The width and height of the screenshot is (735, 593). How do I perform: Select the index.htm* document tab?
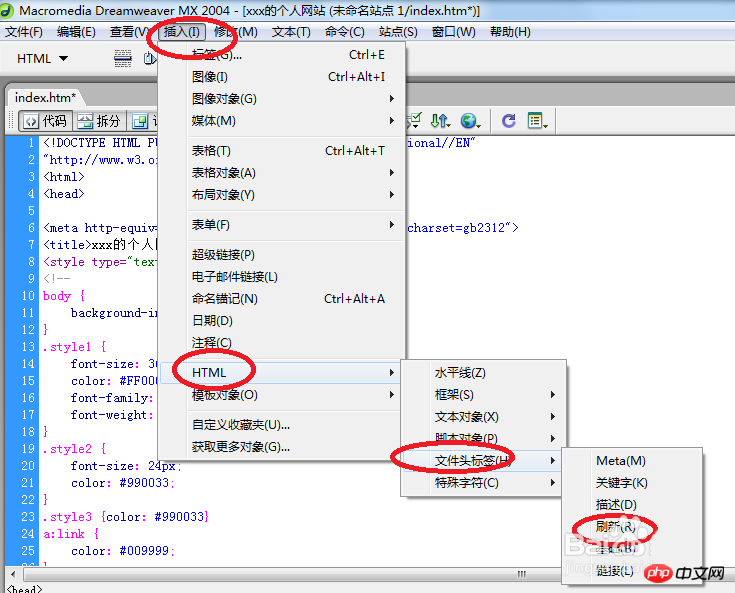[x=45, y=98]
